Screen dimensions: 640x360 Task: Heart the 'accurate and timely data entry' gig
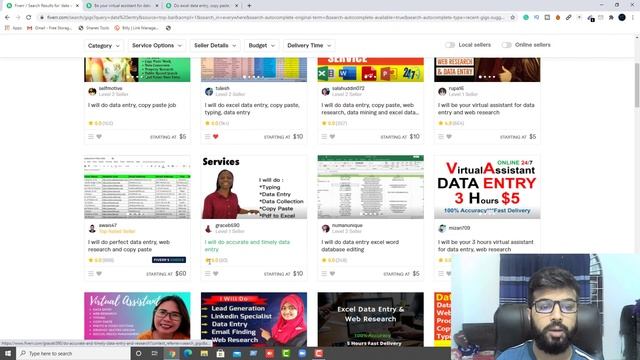pyautogui.click(x=216, y=274)
